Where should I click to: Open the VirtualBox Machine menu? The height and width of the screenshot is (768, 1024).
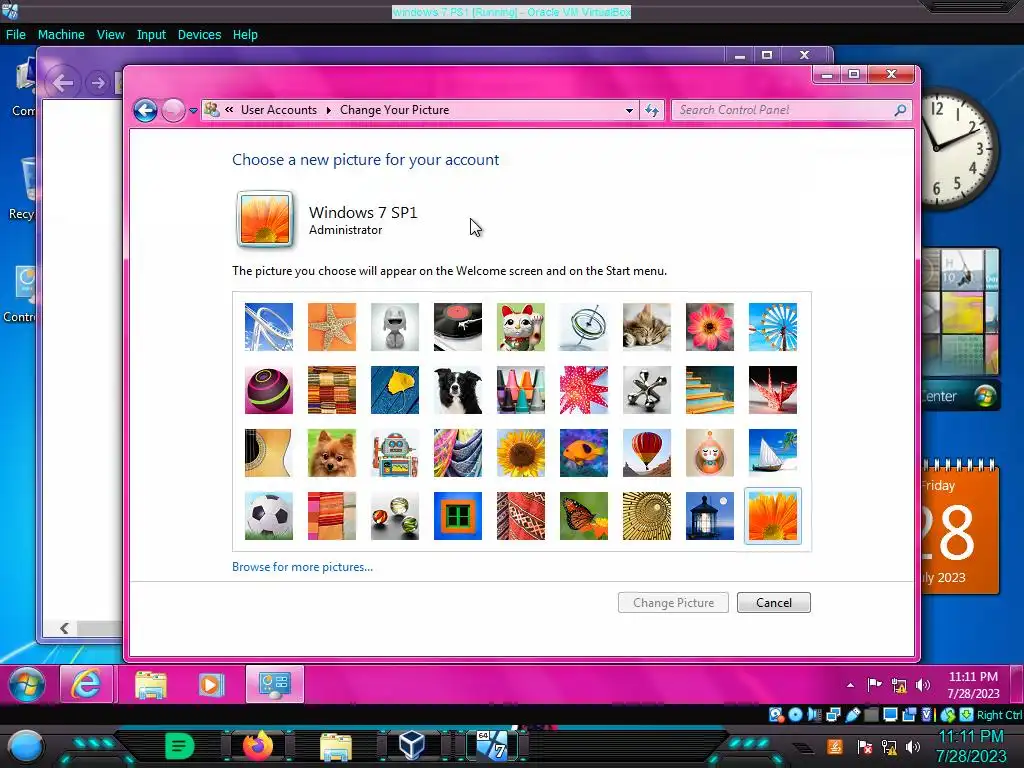point(61,35)
